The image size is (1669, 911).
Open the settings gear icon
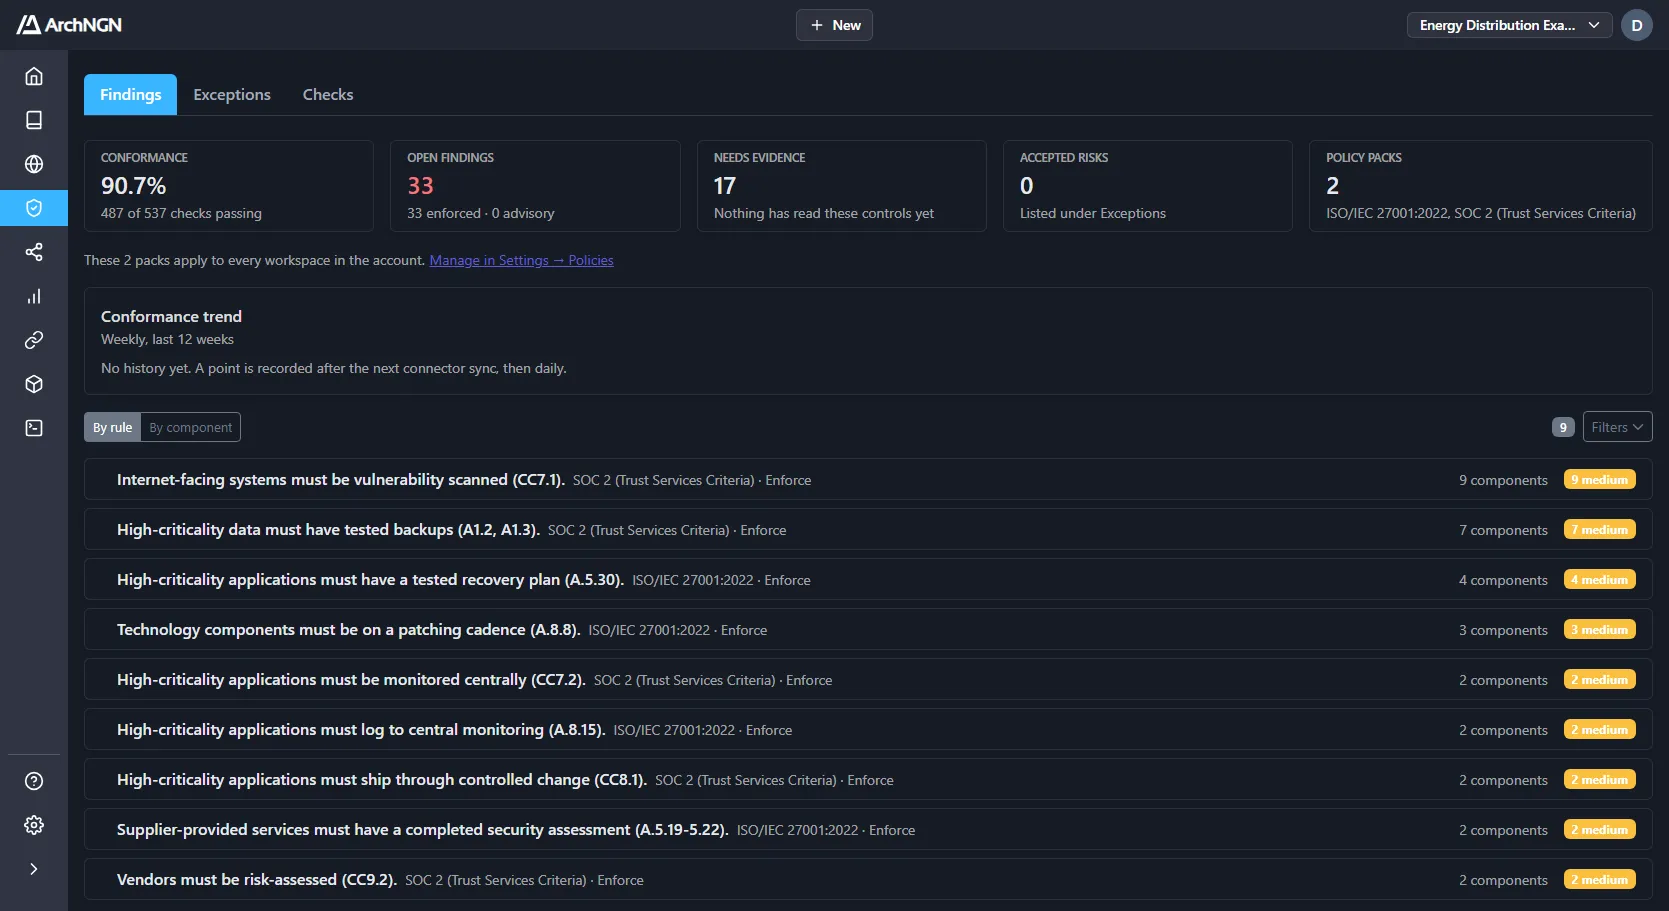[34, 825]
